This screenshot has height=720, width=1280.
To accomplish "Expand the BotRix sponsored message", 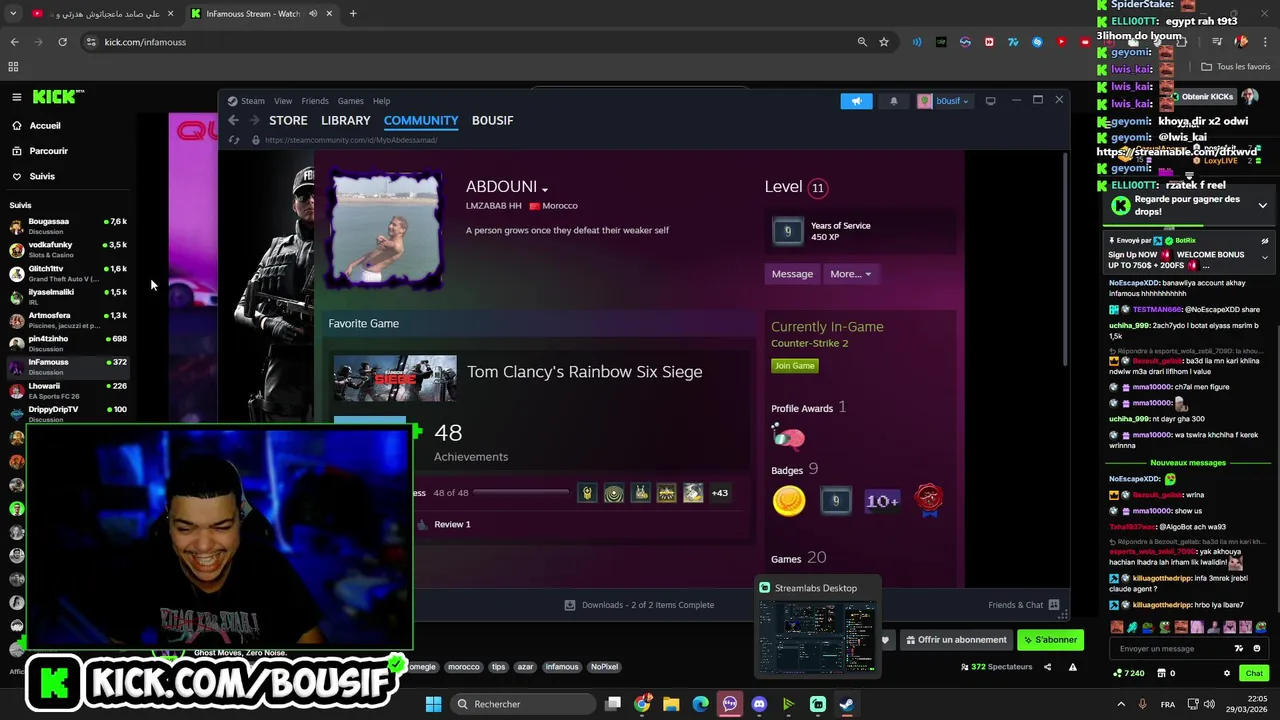I will click(1264, 258).
